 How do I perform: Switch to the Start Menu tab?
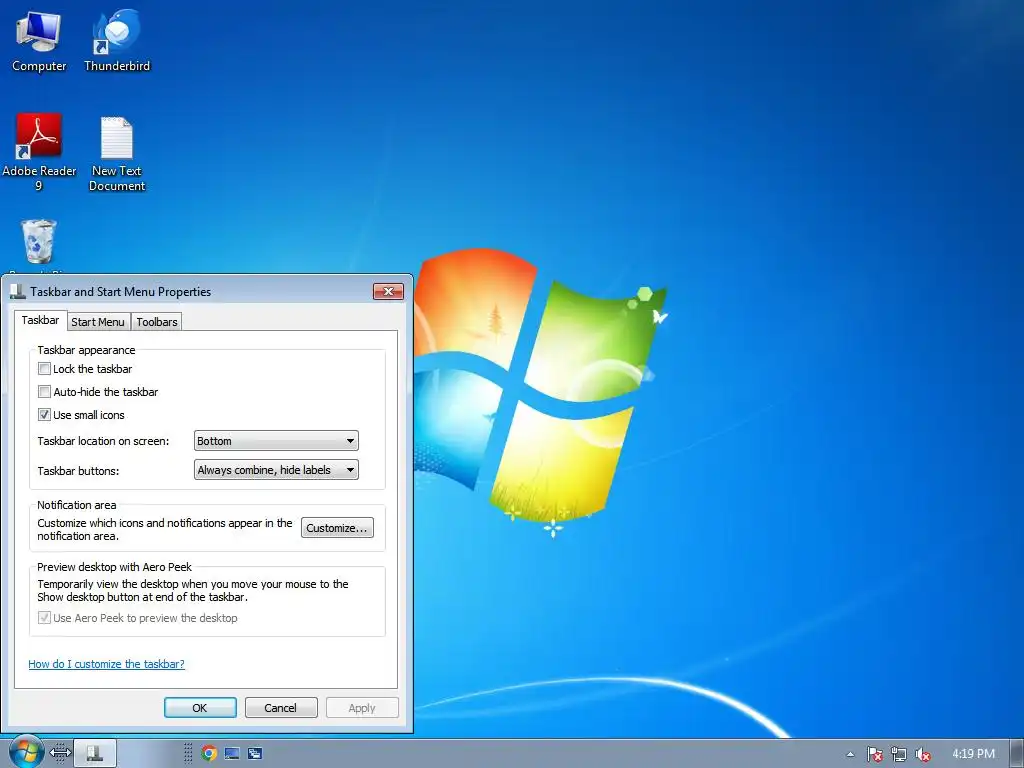(98, 322)
